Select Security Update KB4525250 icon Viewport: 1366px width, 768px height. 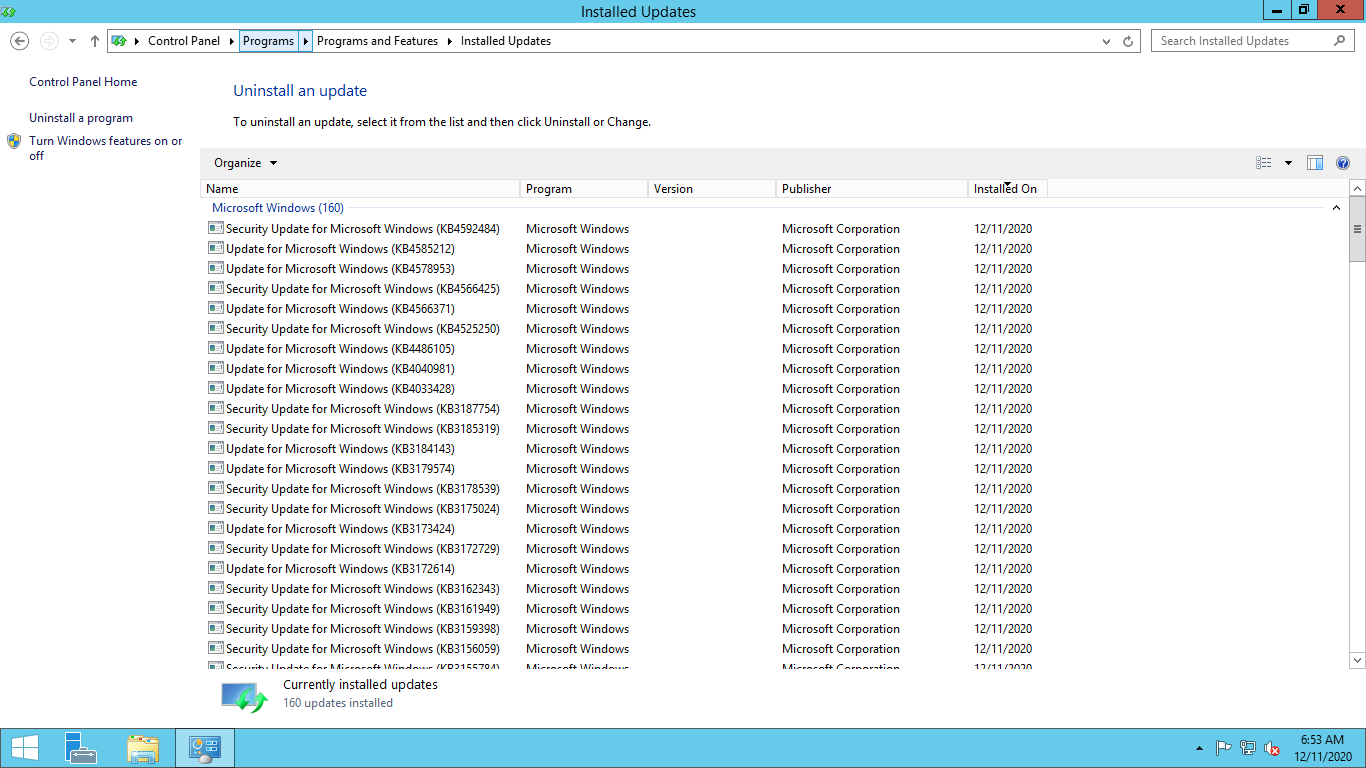click(215, 328)
